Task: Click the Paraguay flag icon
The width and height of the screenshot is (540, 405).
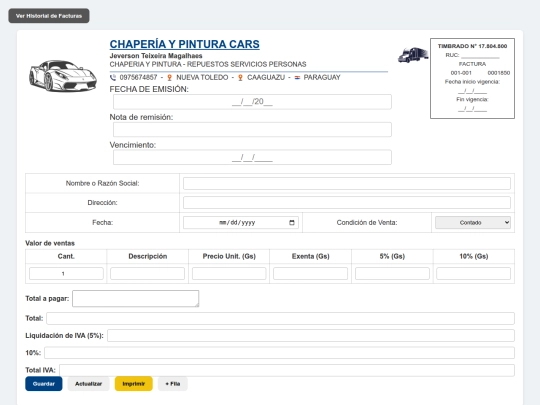Action: (x=297, y=77)
